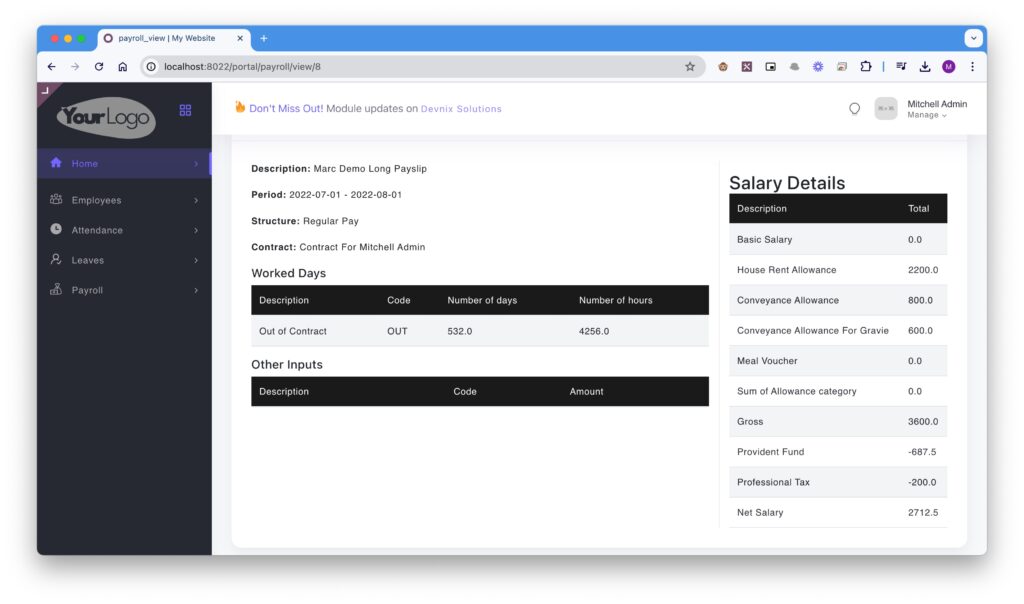
Task: Click the Attendance clock icon
Action: tap(56, 230)
